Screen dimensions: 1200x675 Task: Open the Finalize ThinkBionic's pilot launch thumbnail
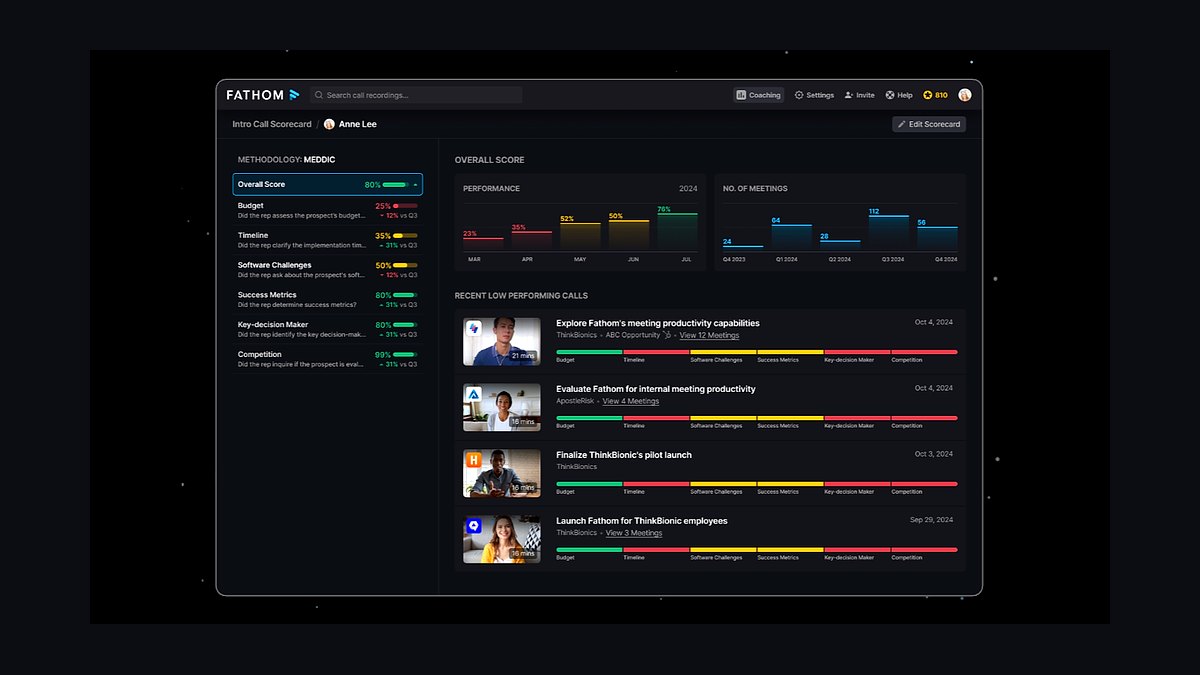(502, 473)
